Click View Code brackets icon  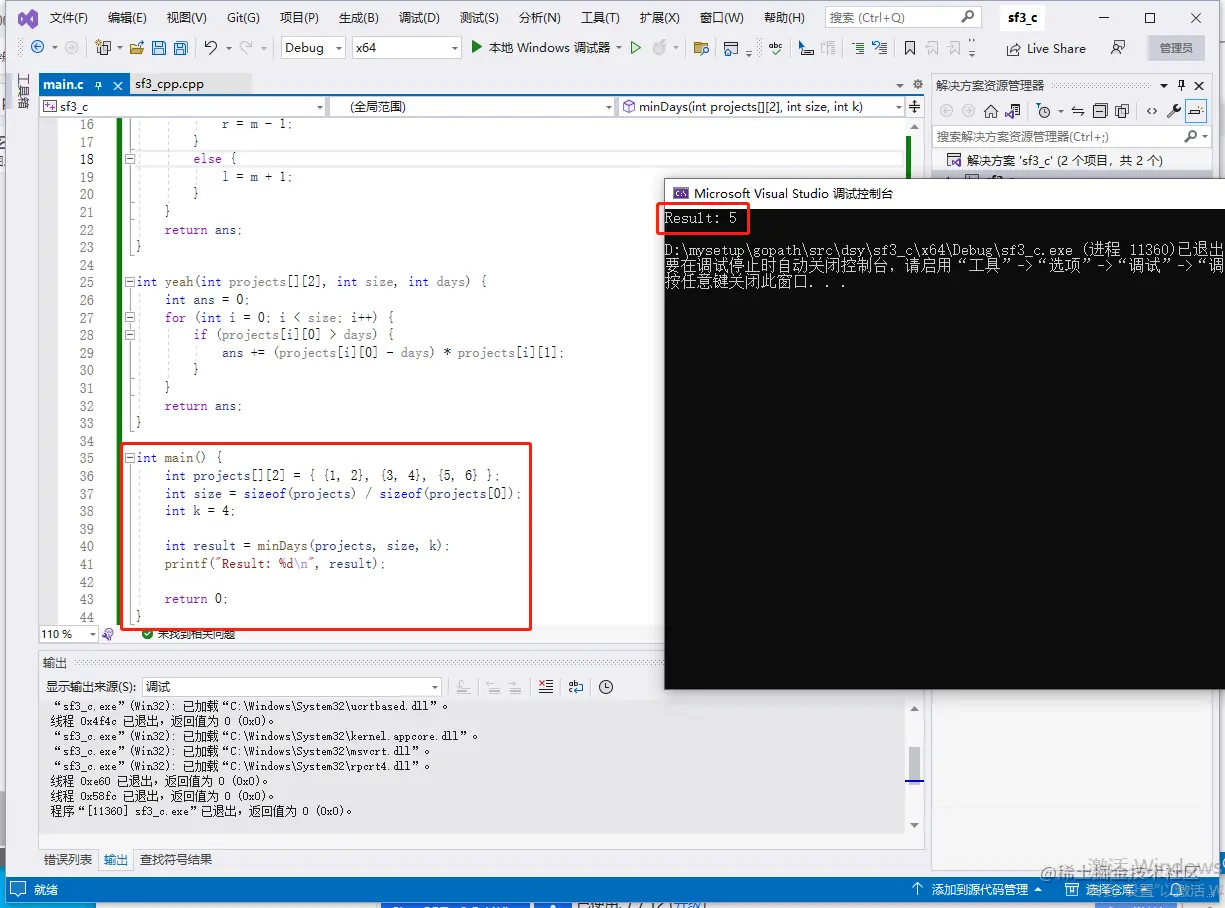click(1152, 111)
